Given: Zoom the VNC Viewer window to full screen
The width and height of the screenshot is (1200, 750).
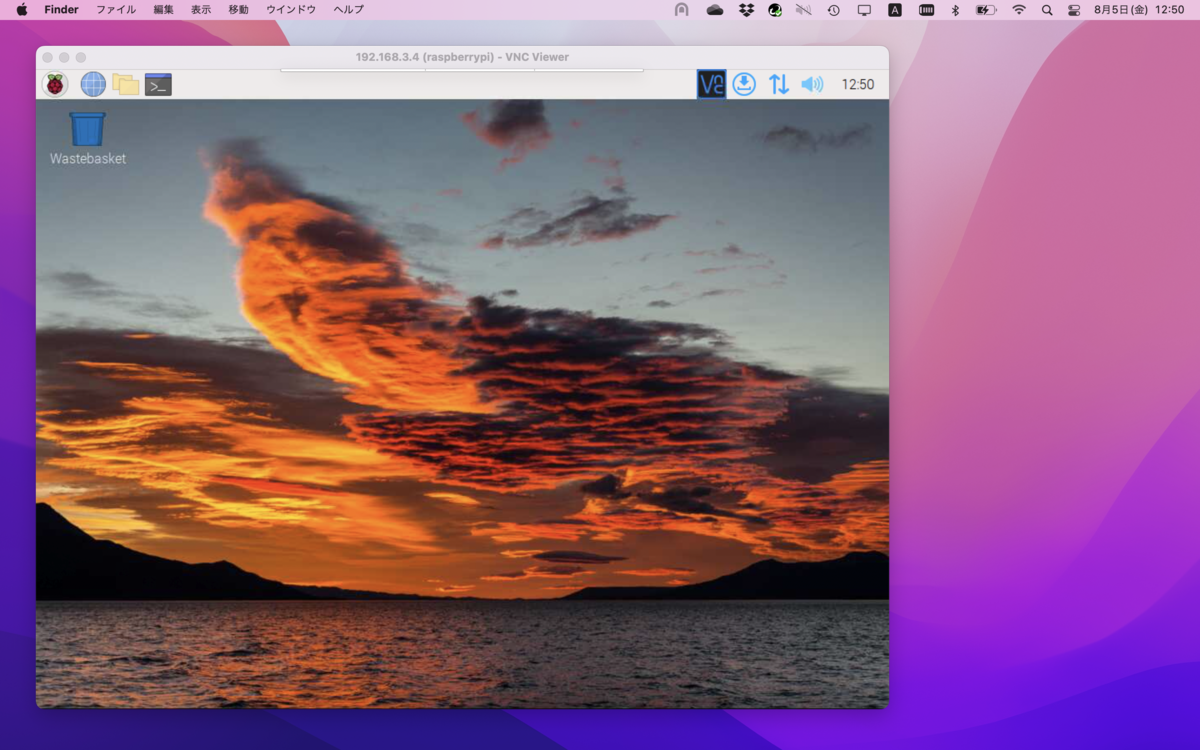Looking at the screenshot, I should tap(81, 57).
